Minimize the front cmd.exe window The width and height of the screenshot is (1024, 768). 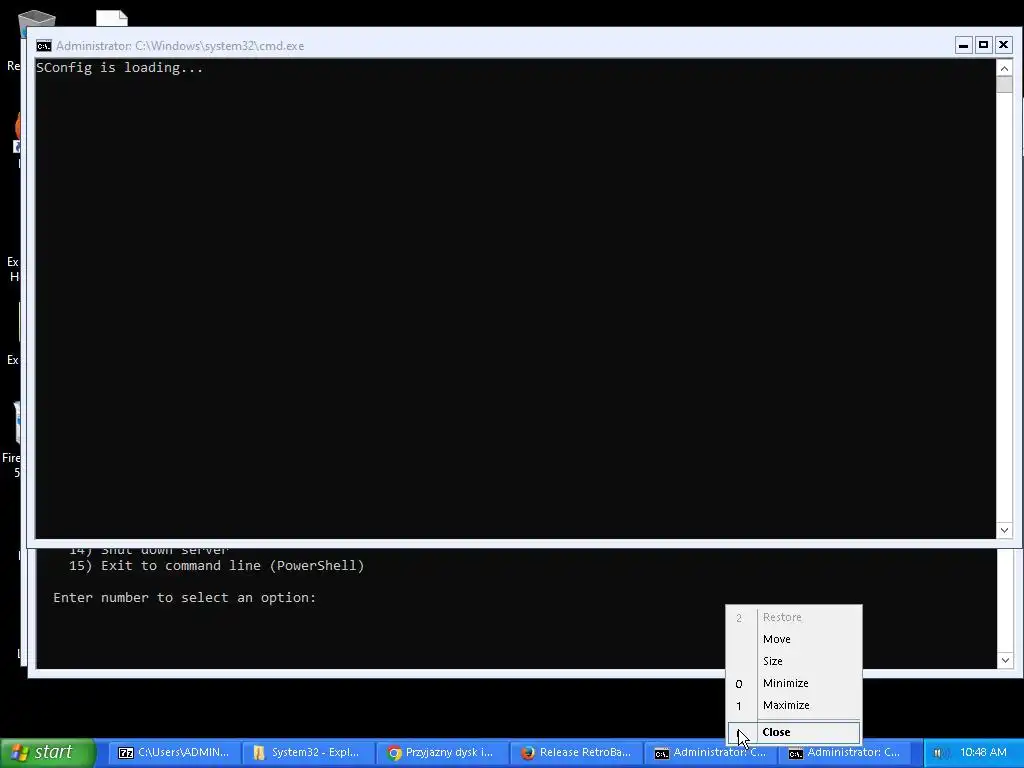(963, 45)
